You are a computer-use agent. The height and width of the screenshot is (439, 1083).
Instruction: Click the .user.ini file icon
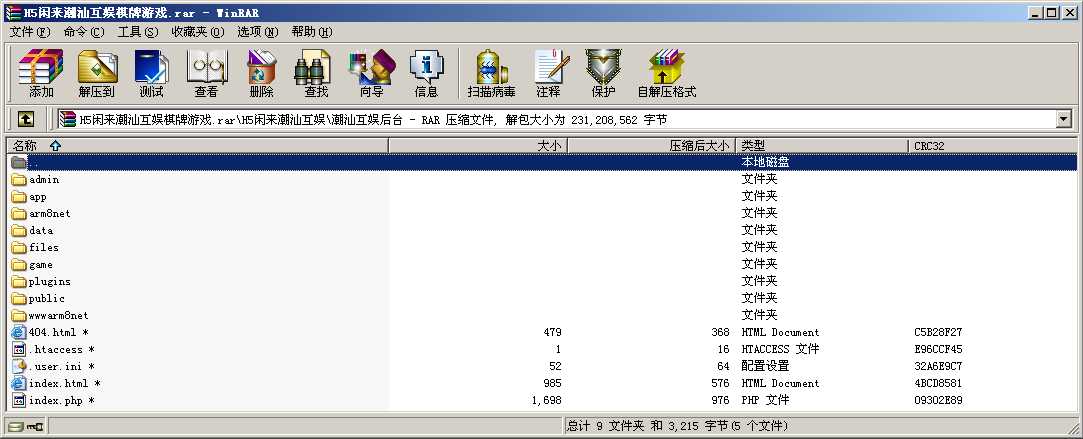pos(19,366)
